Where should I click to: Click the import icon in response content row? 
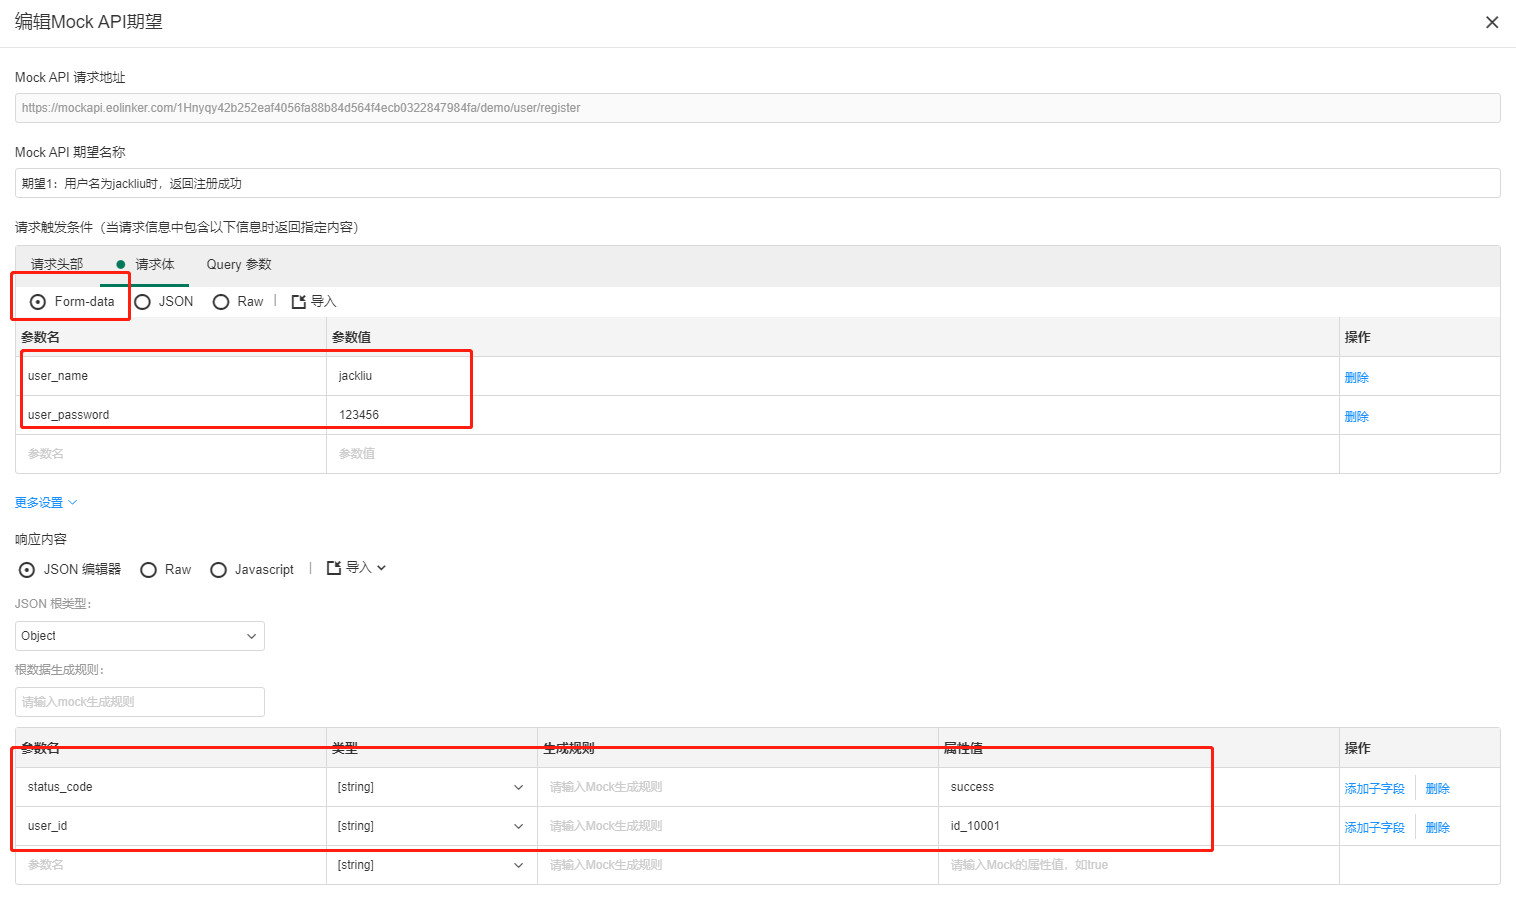334,568
